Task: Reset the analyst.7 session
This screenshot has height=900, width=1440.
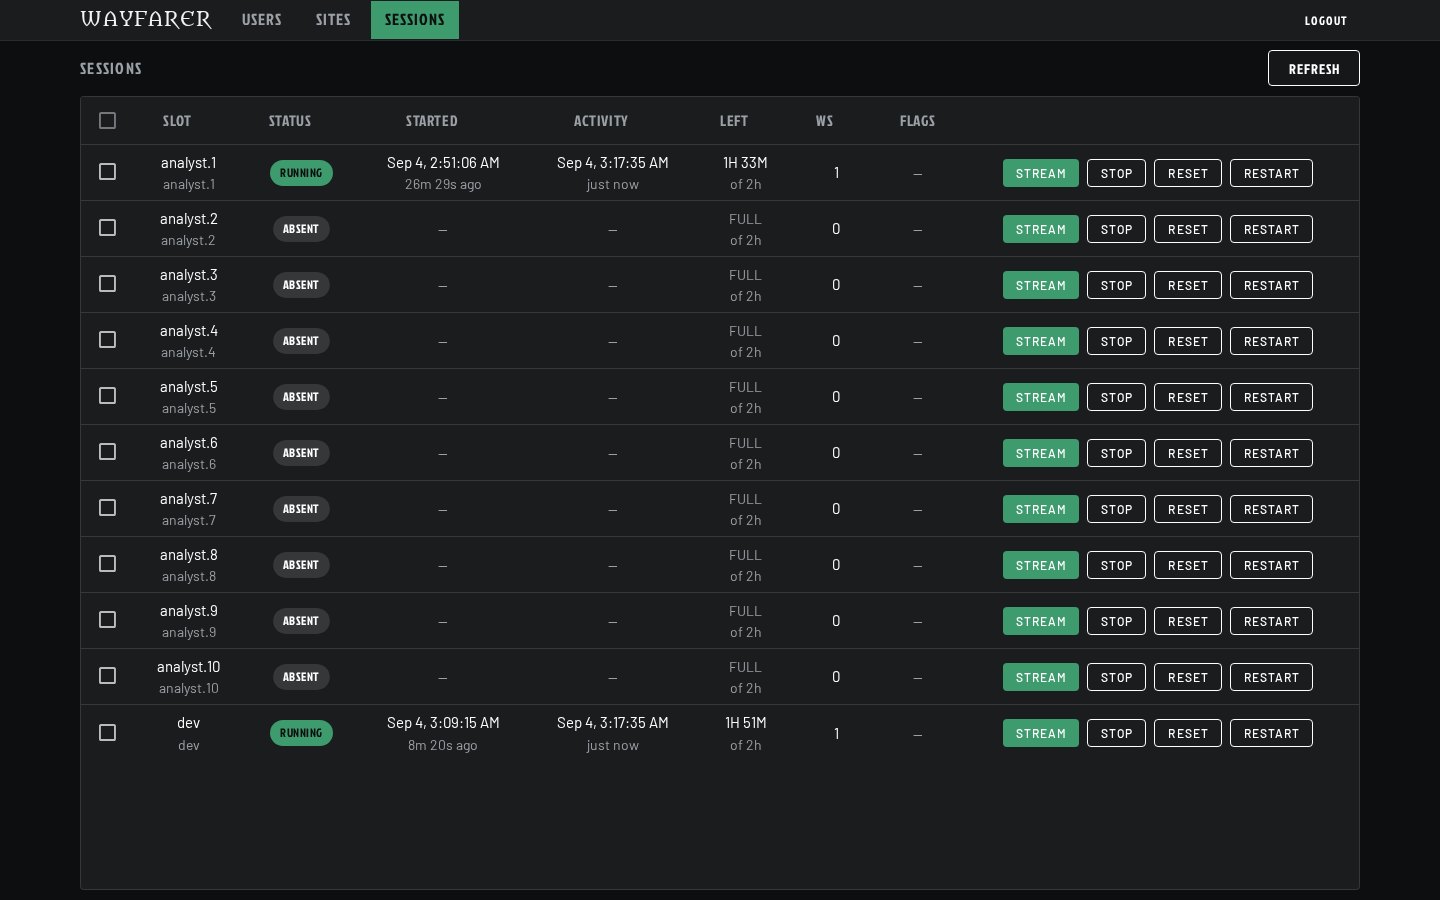Action: (x=1188, y=509)
